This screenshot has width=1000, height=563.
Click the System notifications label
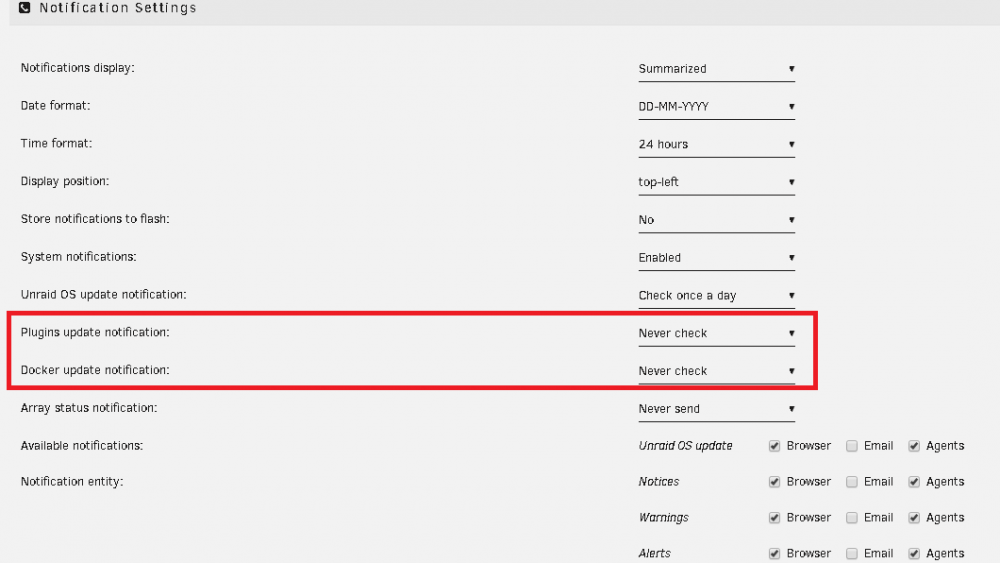(x=78, y=257)
